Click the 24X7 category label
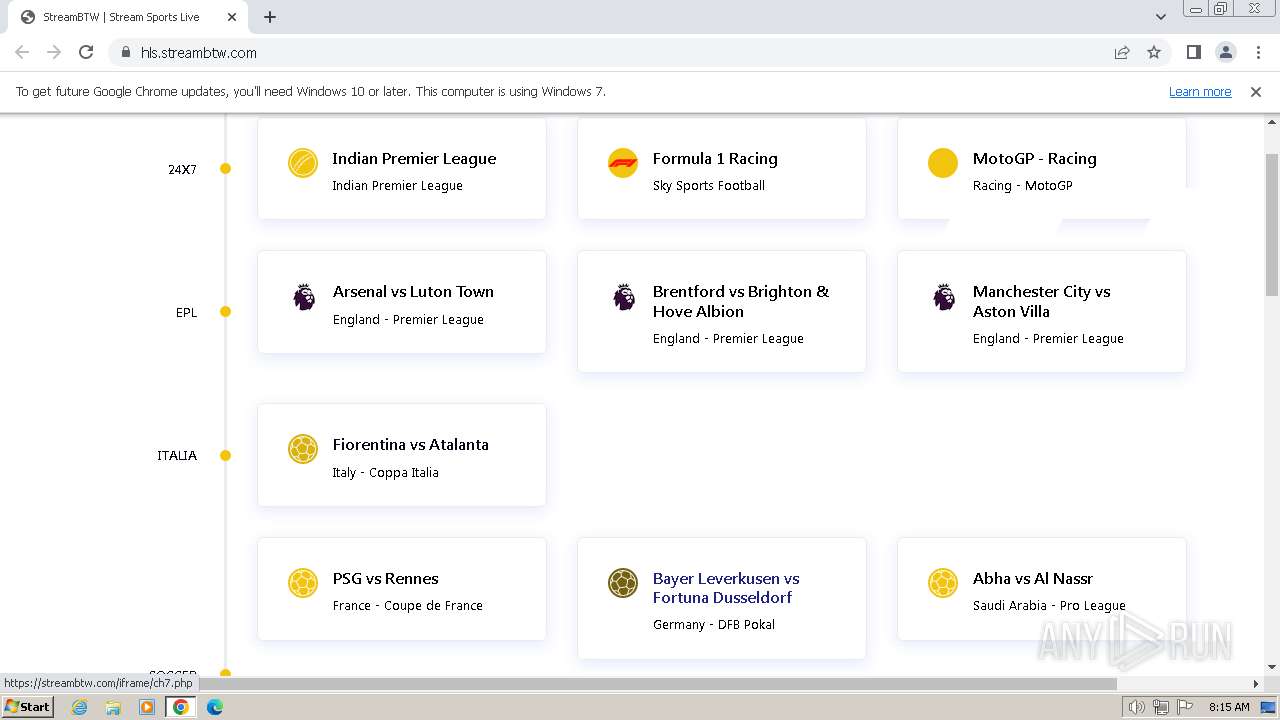The image size is (1280, 720). 182,169
